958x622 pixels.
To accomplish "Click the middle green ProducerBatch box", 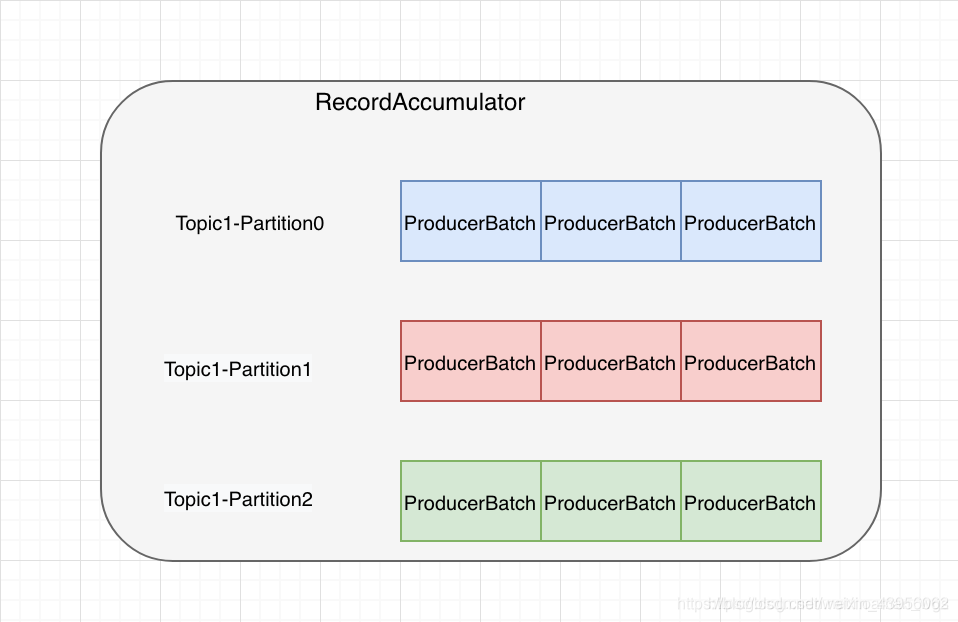I will point(610,502).
